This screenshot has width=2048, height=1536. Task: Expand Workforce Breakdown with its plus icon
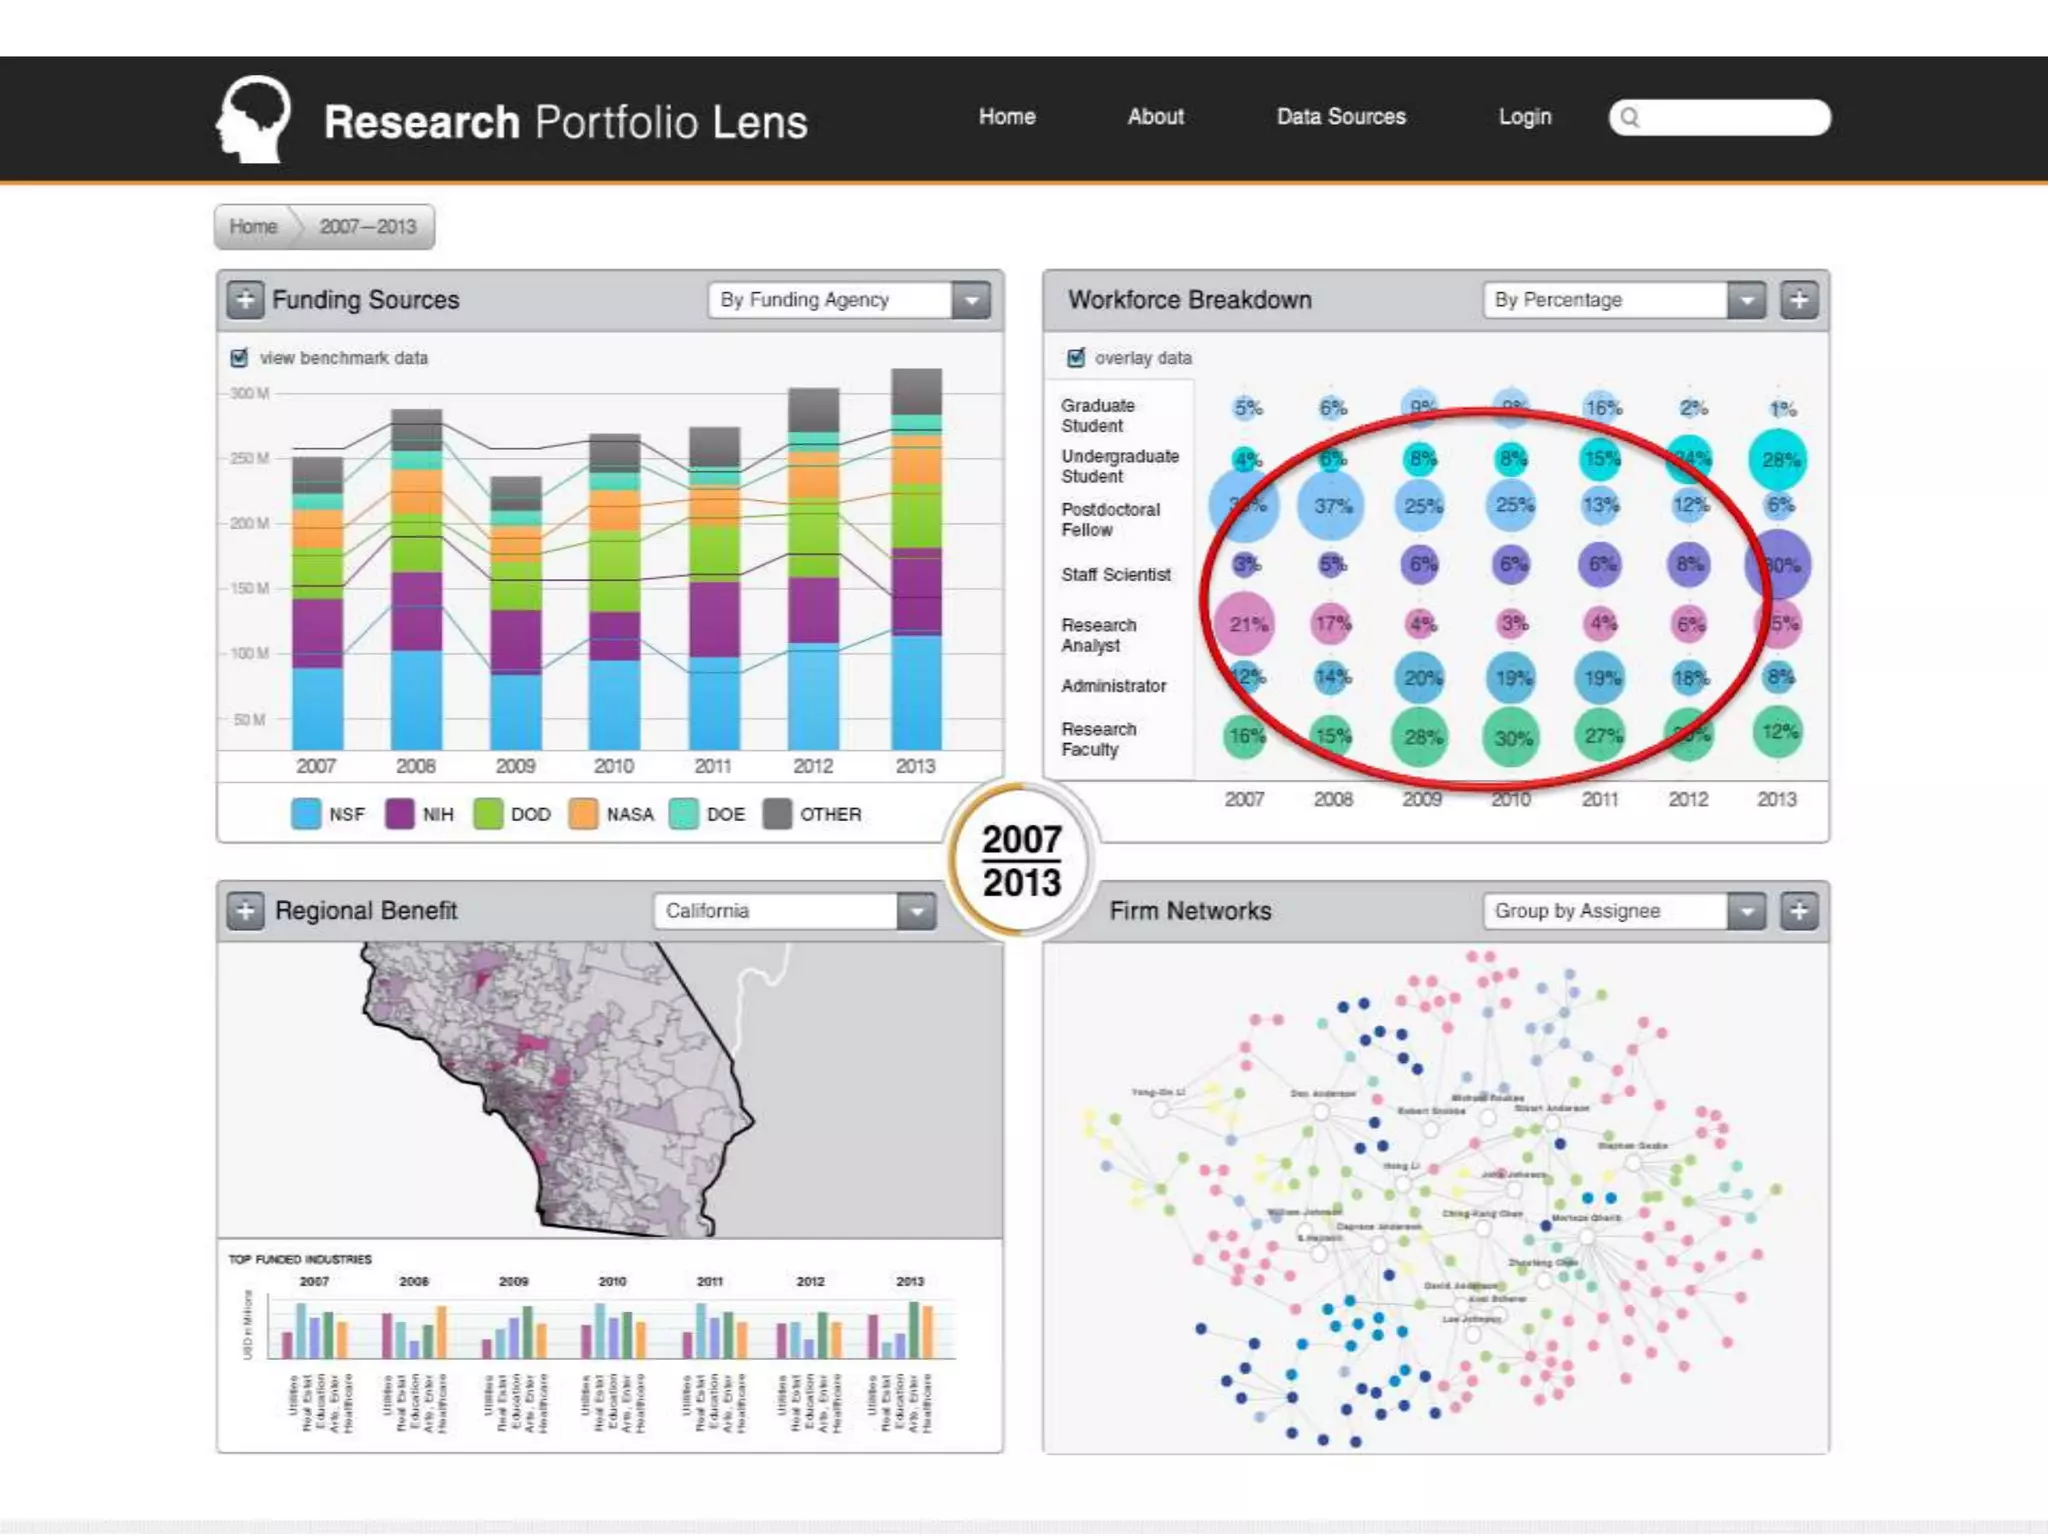coord(1798,300)
